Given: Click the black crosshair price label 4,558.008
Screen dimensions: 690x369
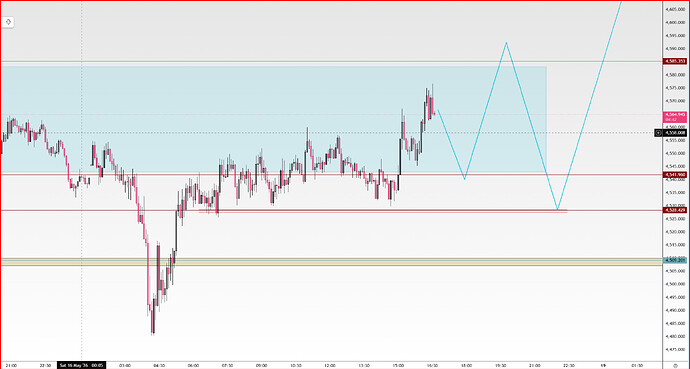Looking at the screenshot, I should [675, 132].
